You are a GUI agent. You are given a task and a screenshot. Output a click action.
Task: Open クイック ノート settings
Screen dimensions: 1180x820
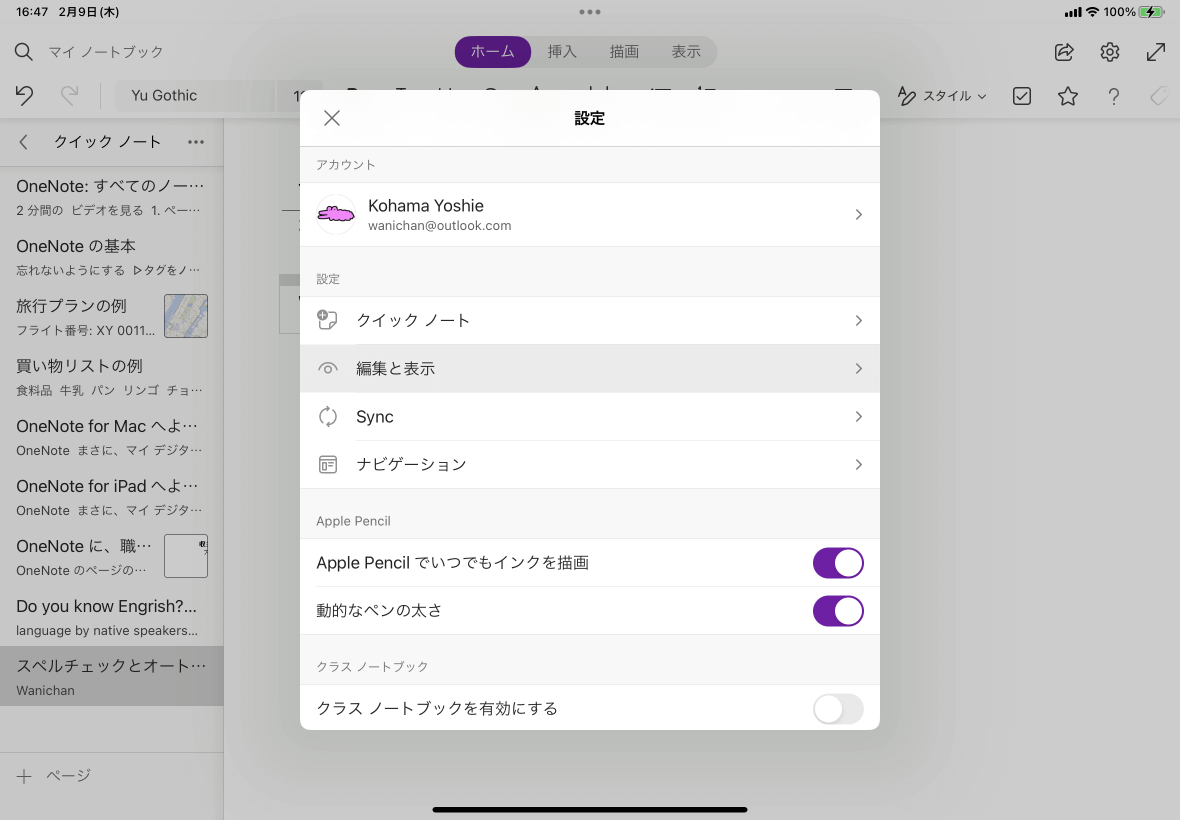click(x=589, y=320)
